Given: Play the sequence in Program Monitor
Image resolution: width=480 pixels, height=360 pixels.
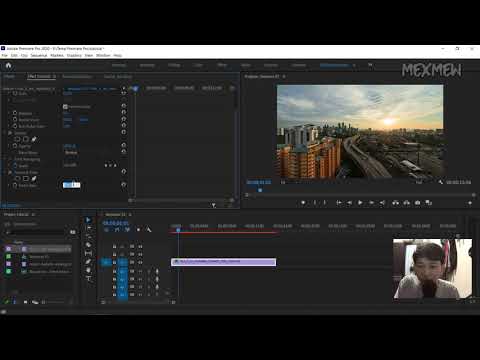Looking at the screenshot, I should coord(360,203).
